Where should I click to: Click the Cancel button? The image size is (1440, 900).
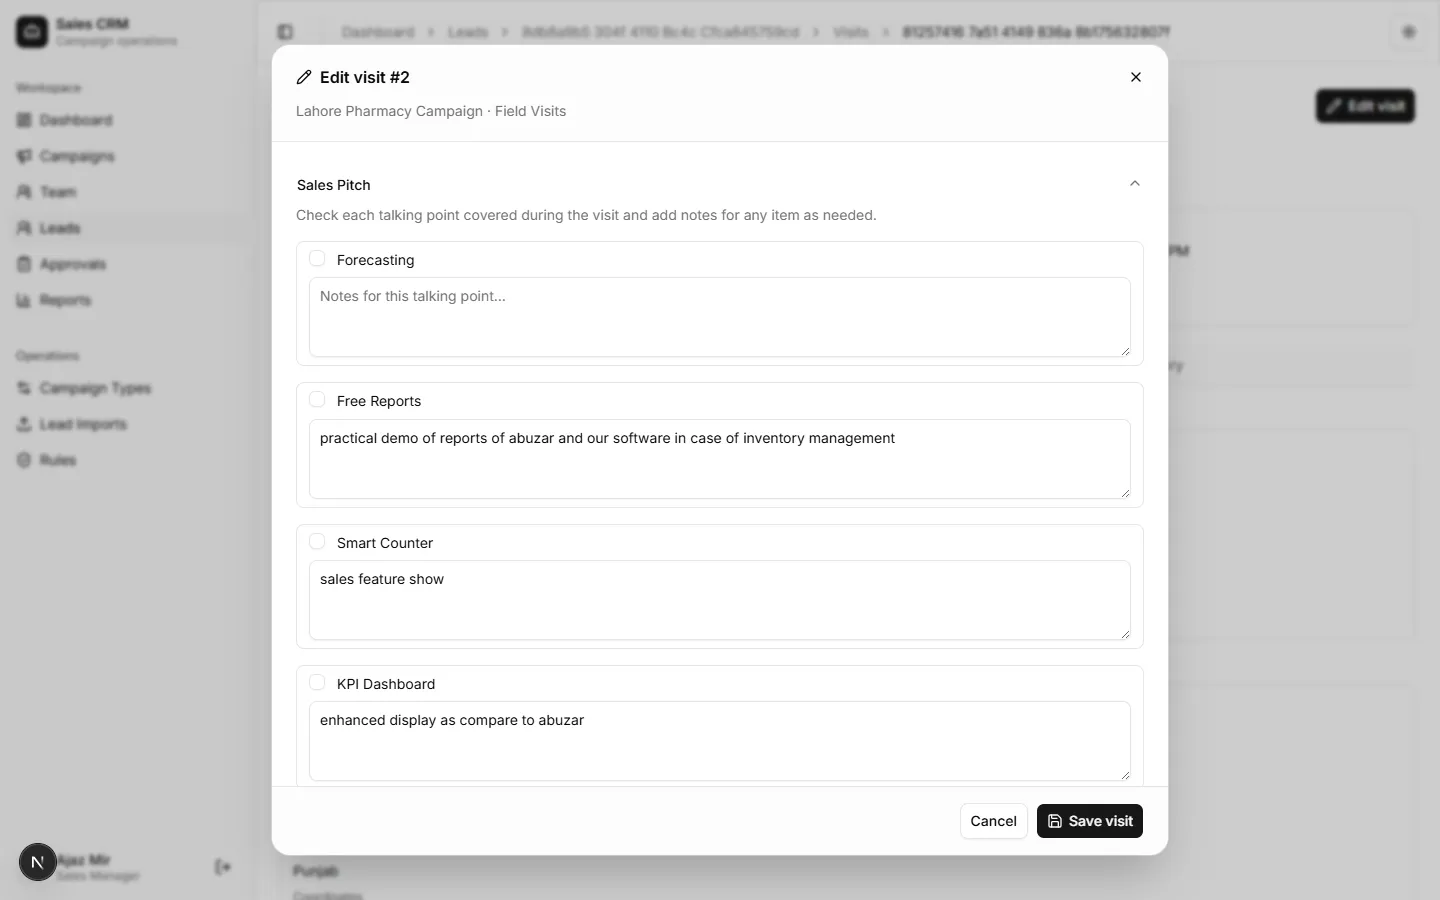993,821
